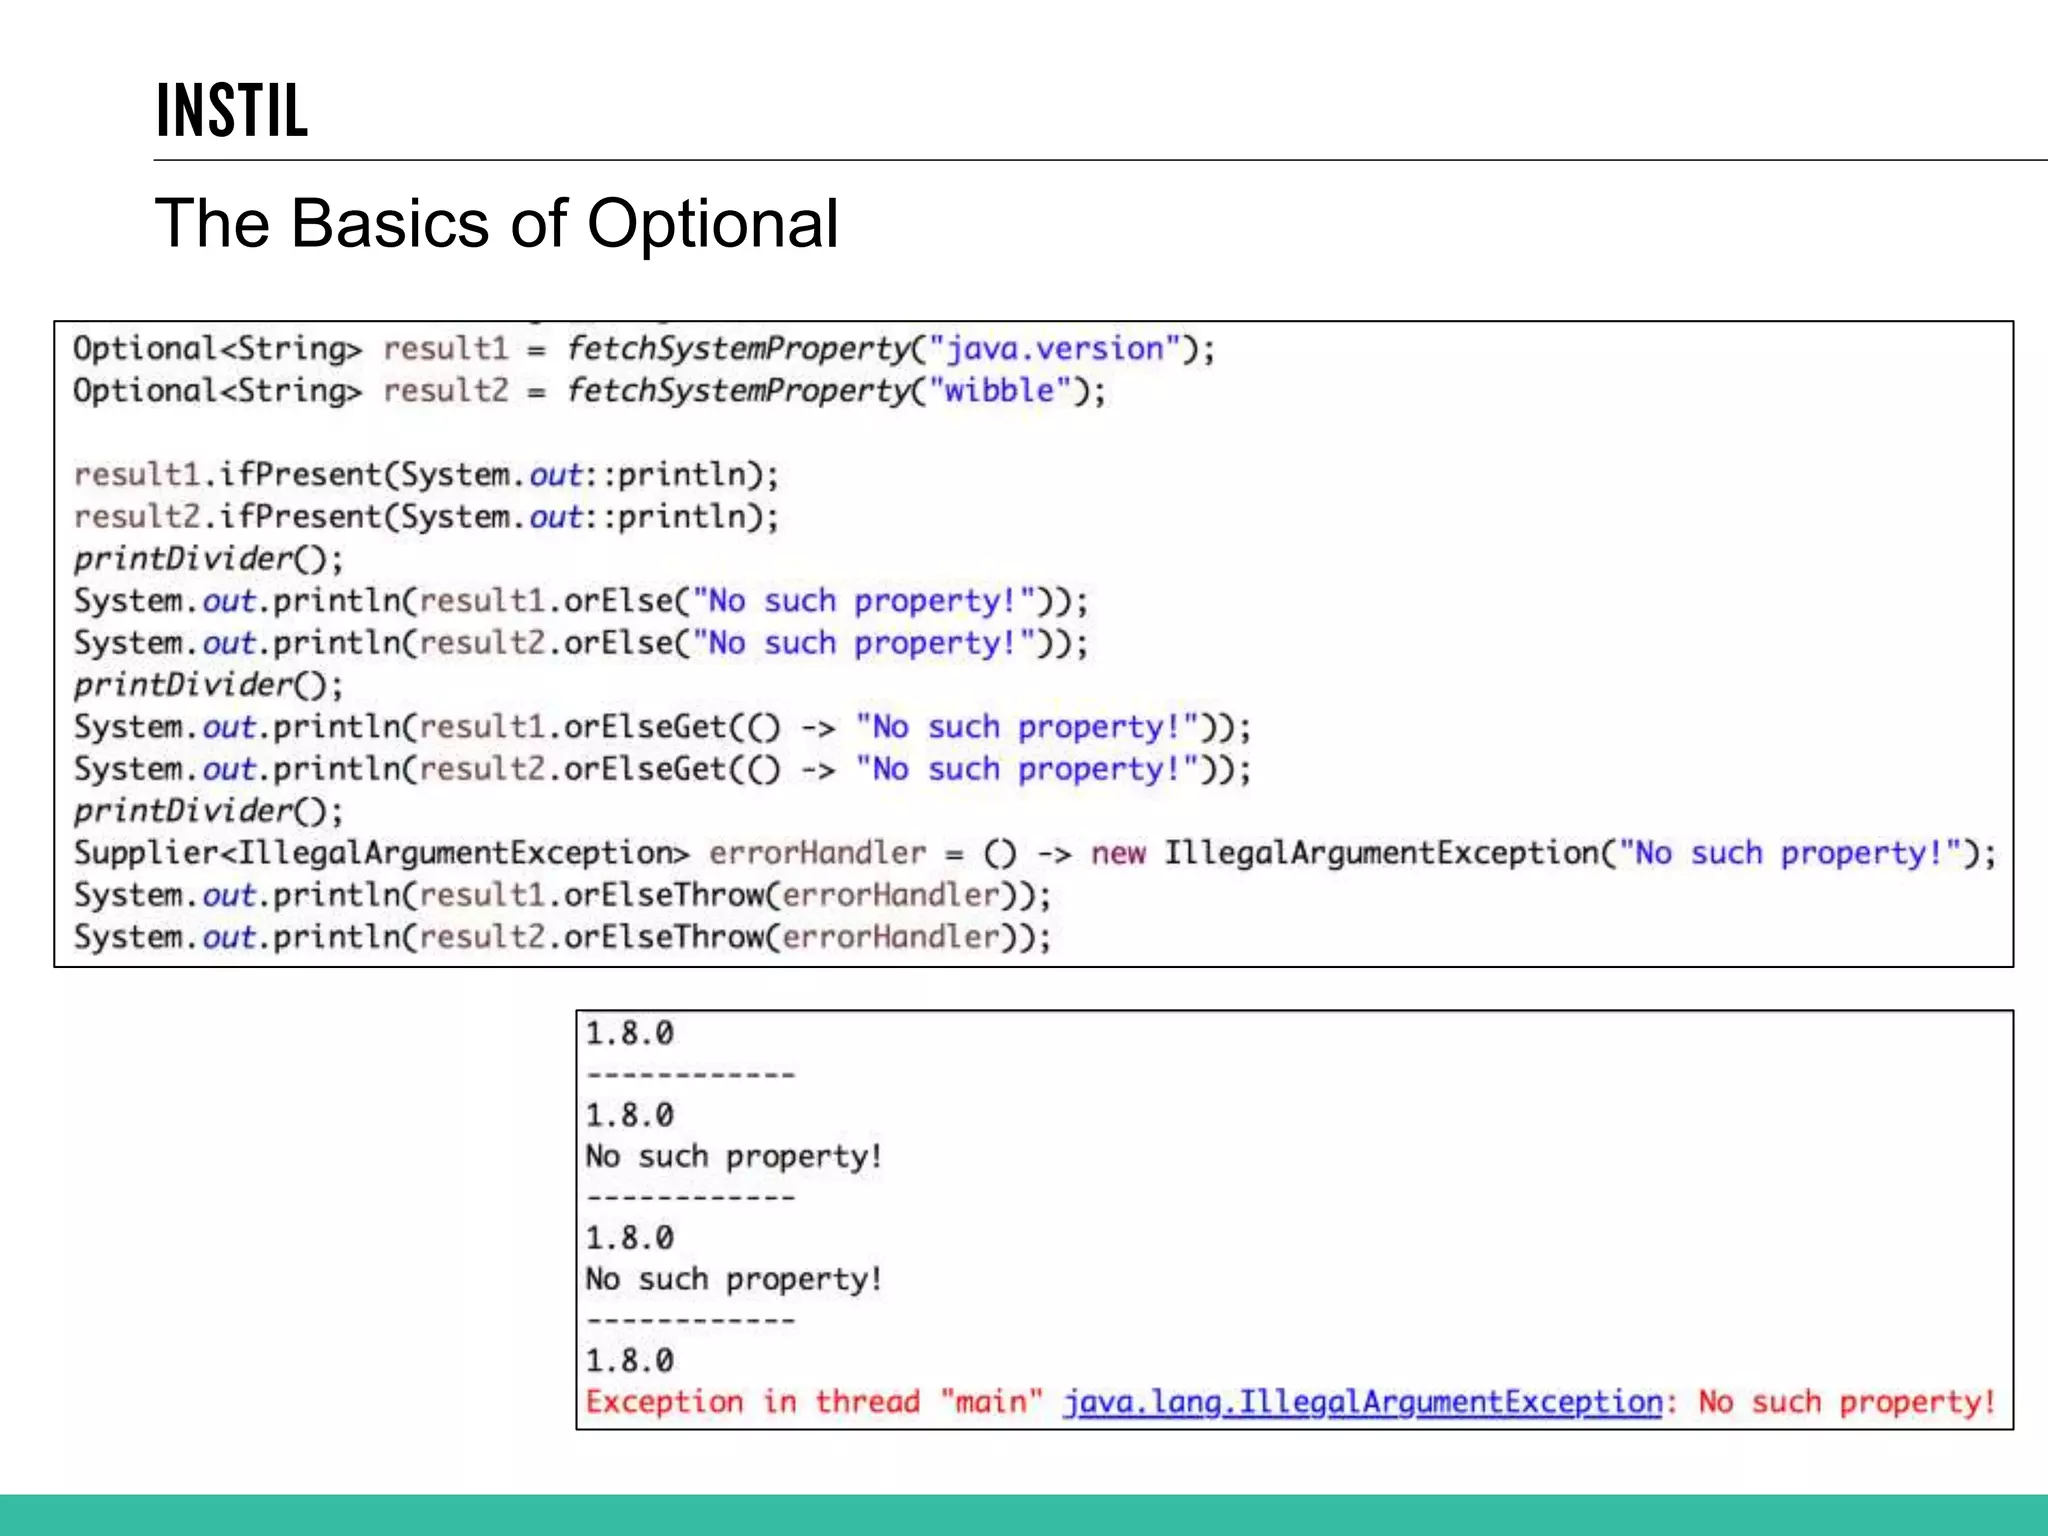Click the first dashed divider in output
Screen dimensions: 2048x1536
click(691, 1075)
